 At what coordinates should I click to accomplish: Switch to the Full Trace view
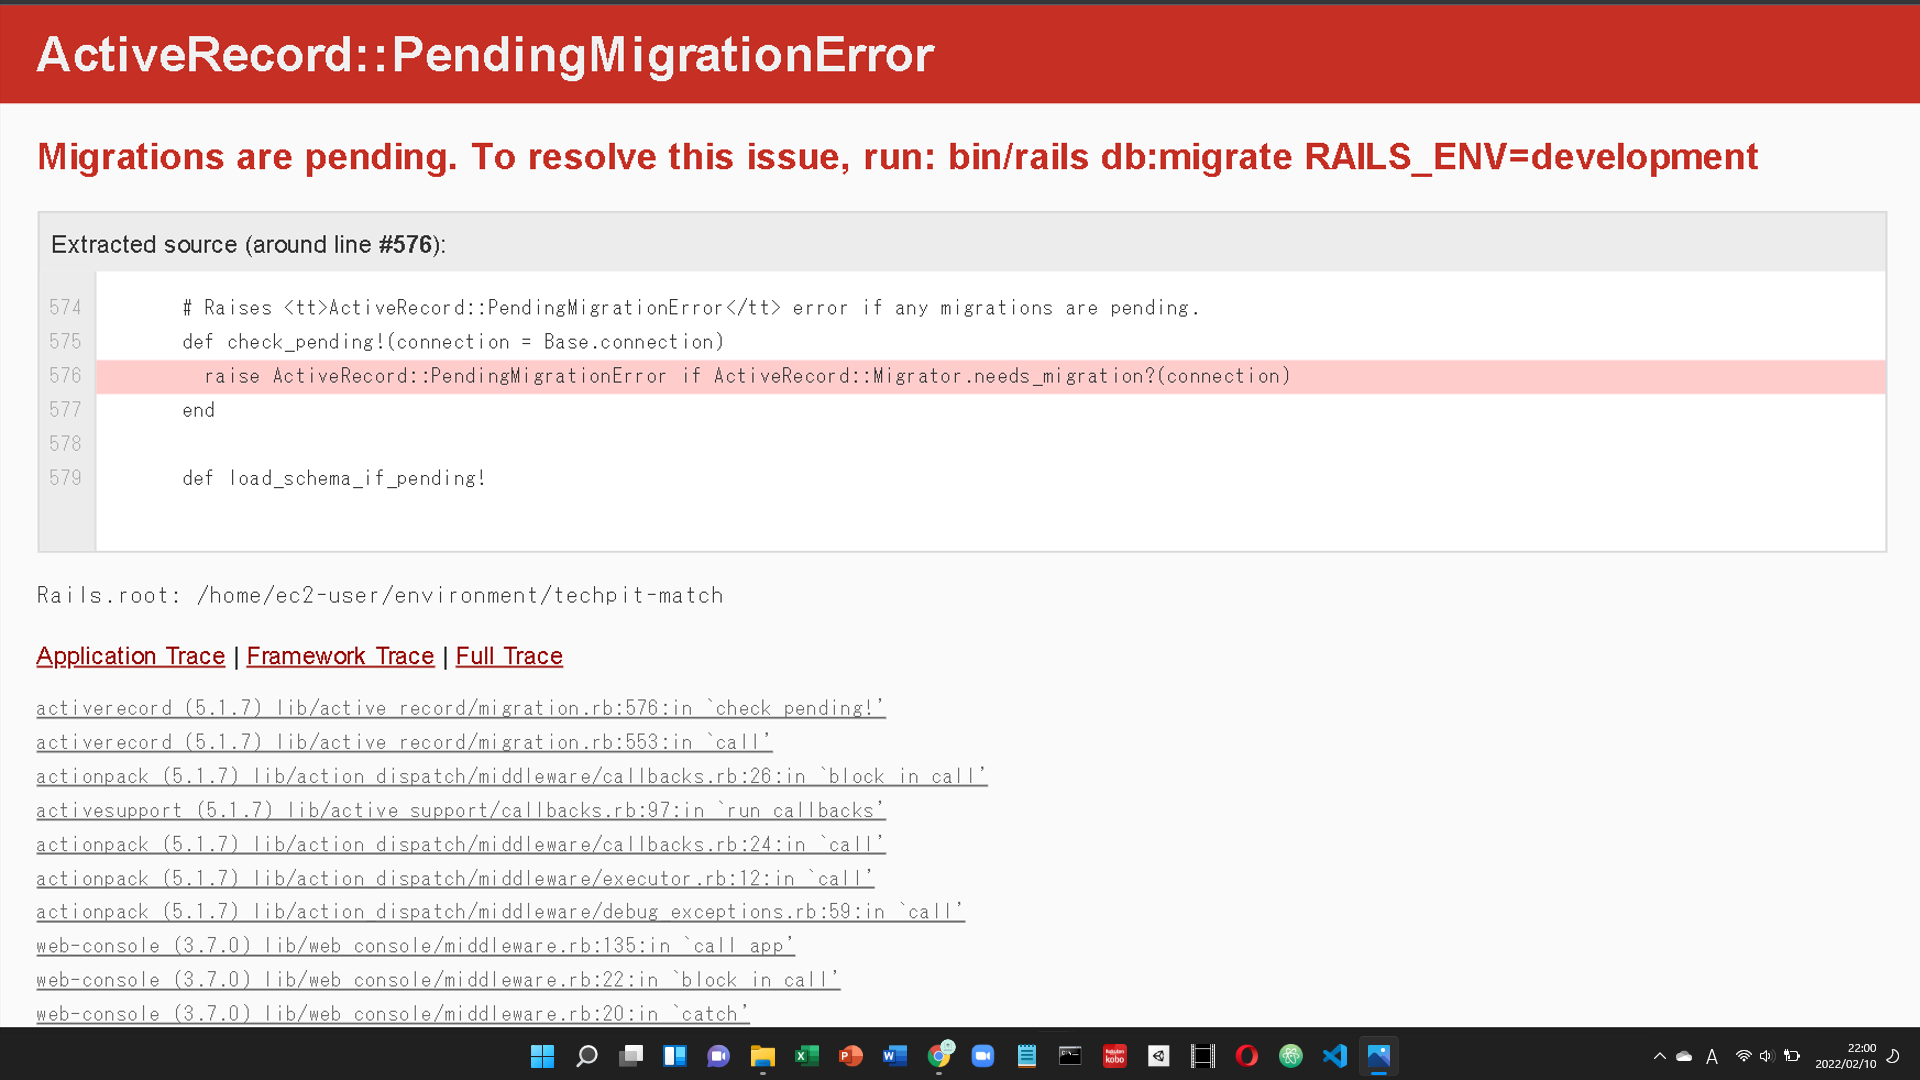pos(509,656)
